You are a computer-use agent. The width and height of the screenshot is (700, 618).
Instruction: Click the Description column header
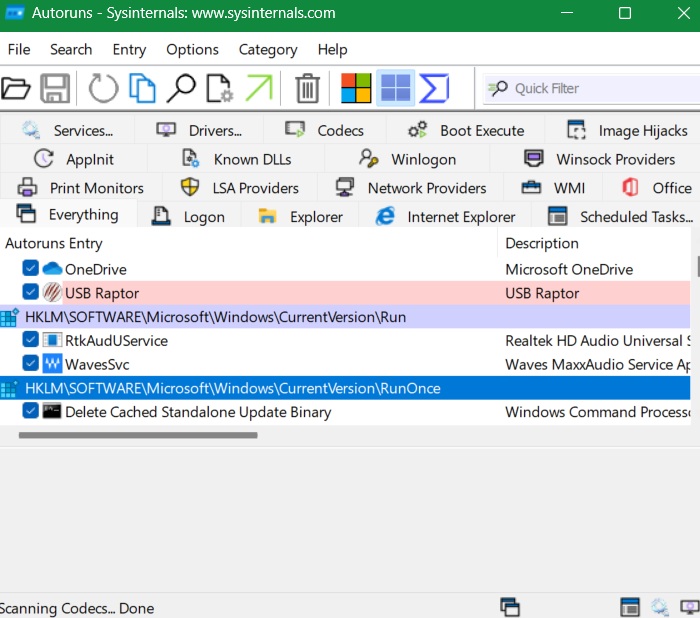pos(594,243)
